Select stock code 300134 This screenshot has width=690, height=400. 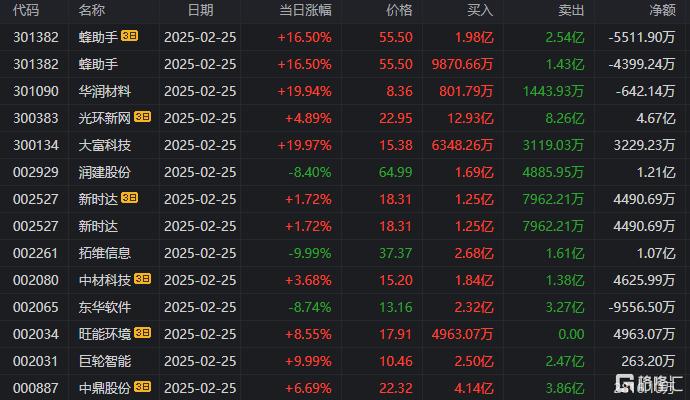(x=36, y=145)
